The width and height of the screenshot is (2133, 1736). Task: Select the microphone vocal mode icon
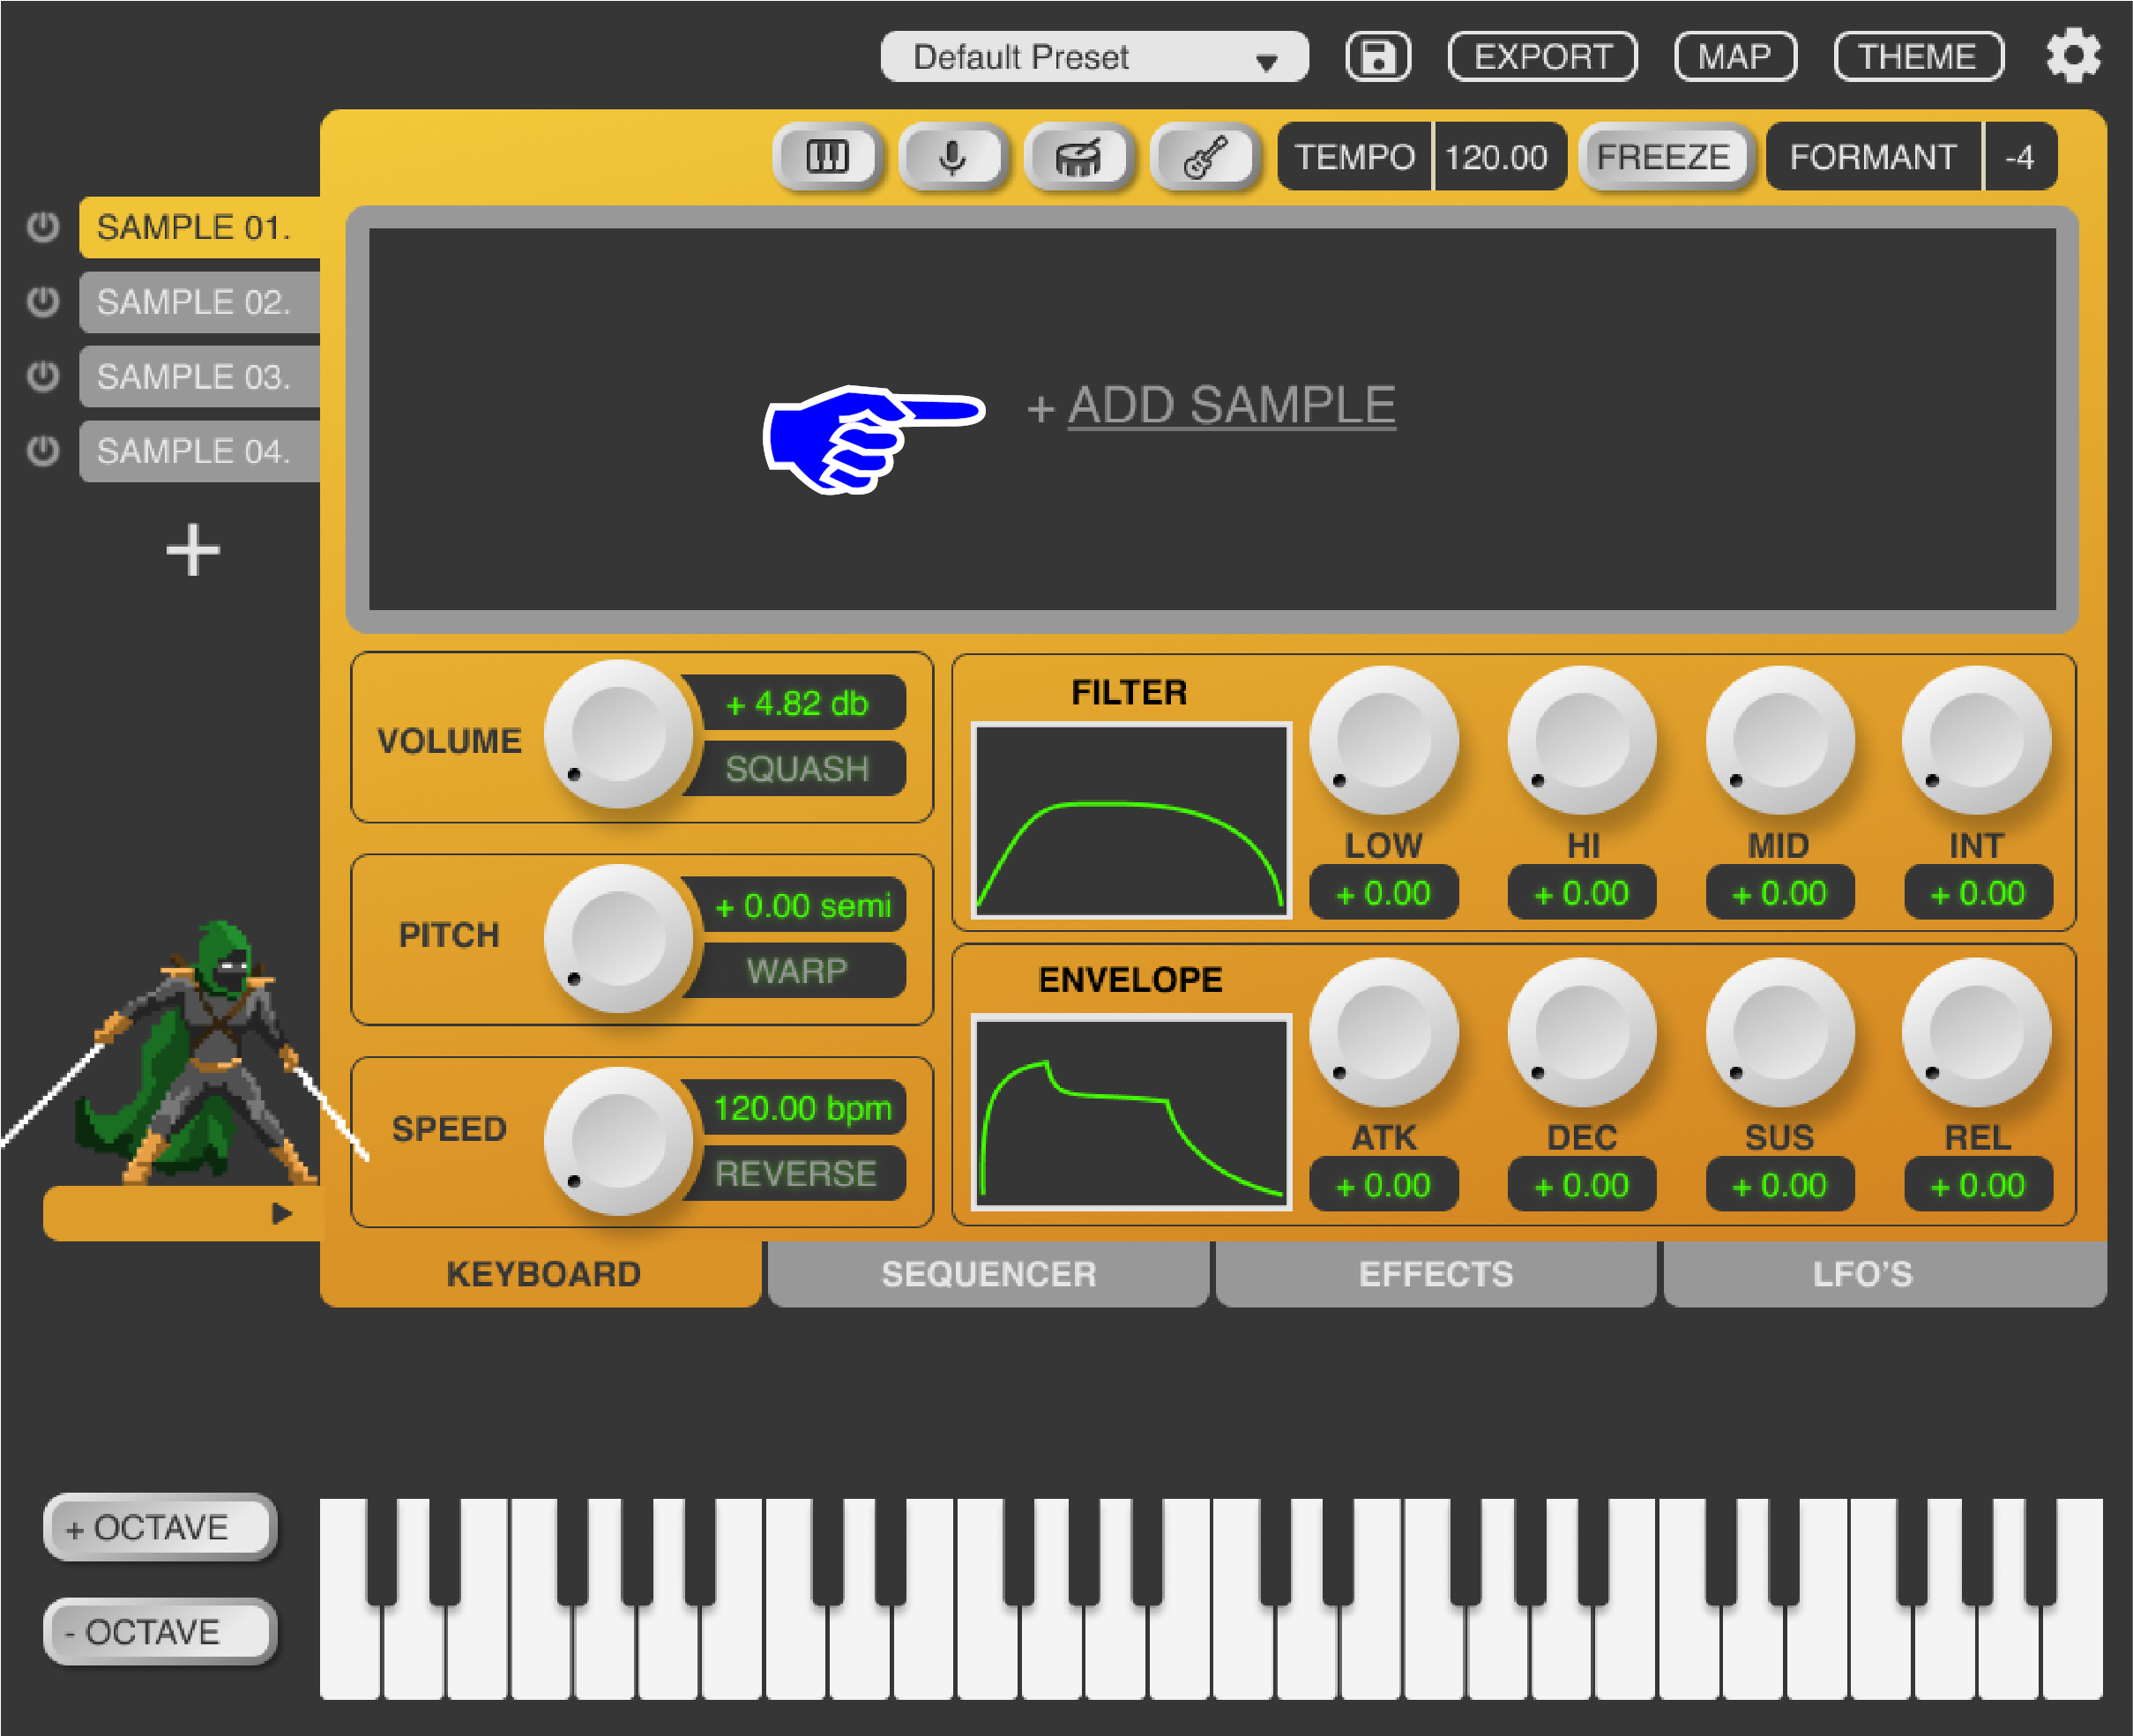(953, 157)
